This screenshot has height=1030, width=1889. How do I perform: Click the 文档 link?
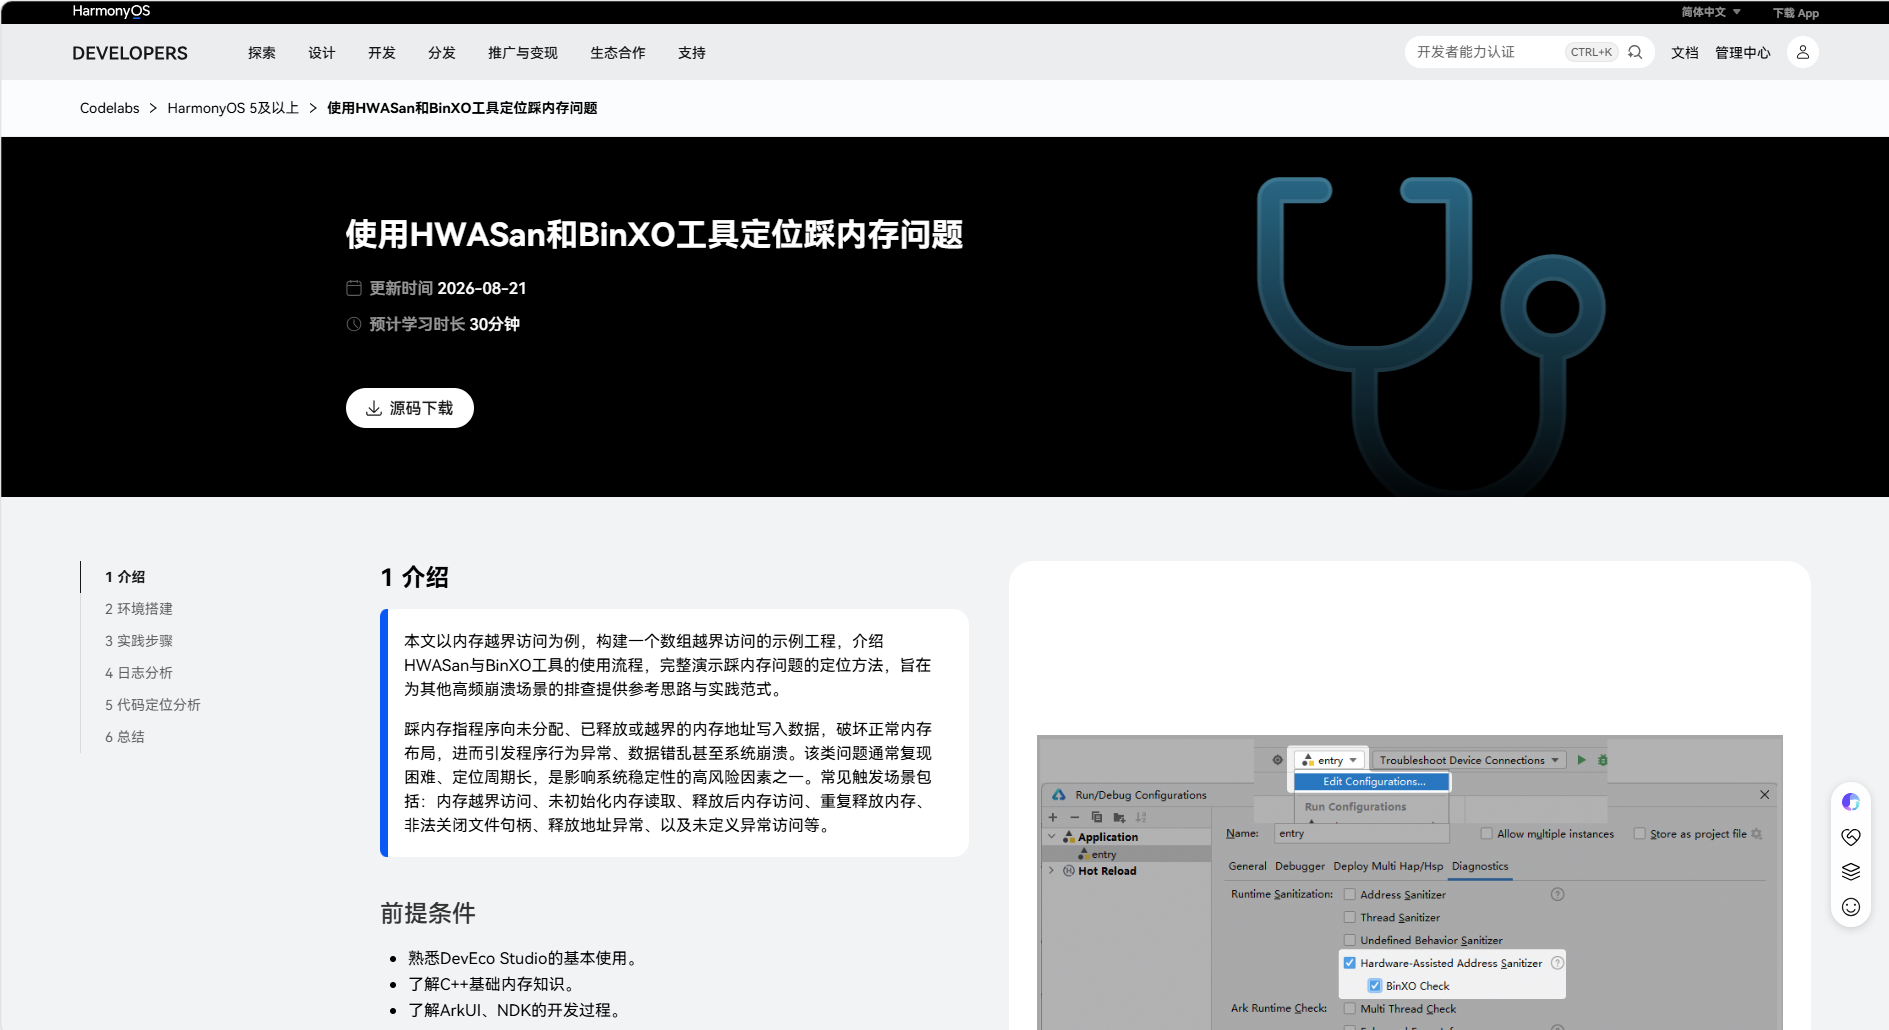point(1685,53)
